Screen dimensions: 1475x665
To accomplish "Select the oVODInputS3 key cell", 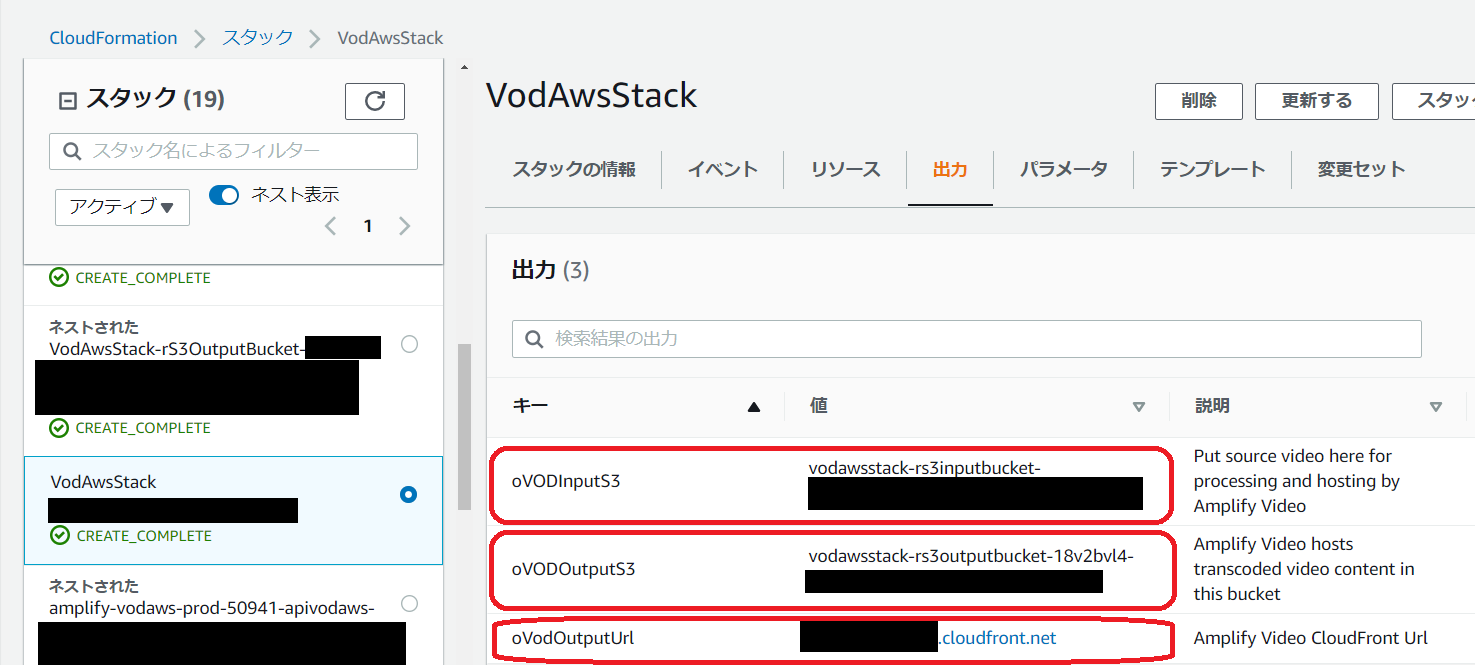I will 566,481.
